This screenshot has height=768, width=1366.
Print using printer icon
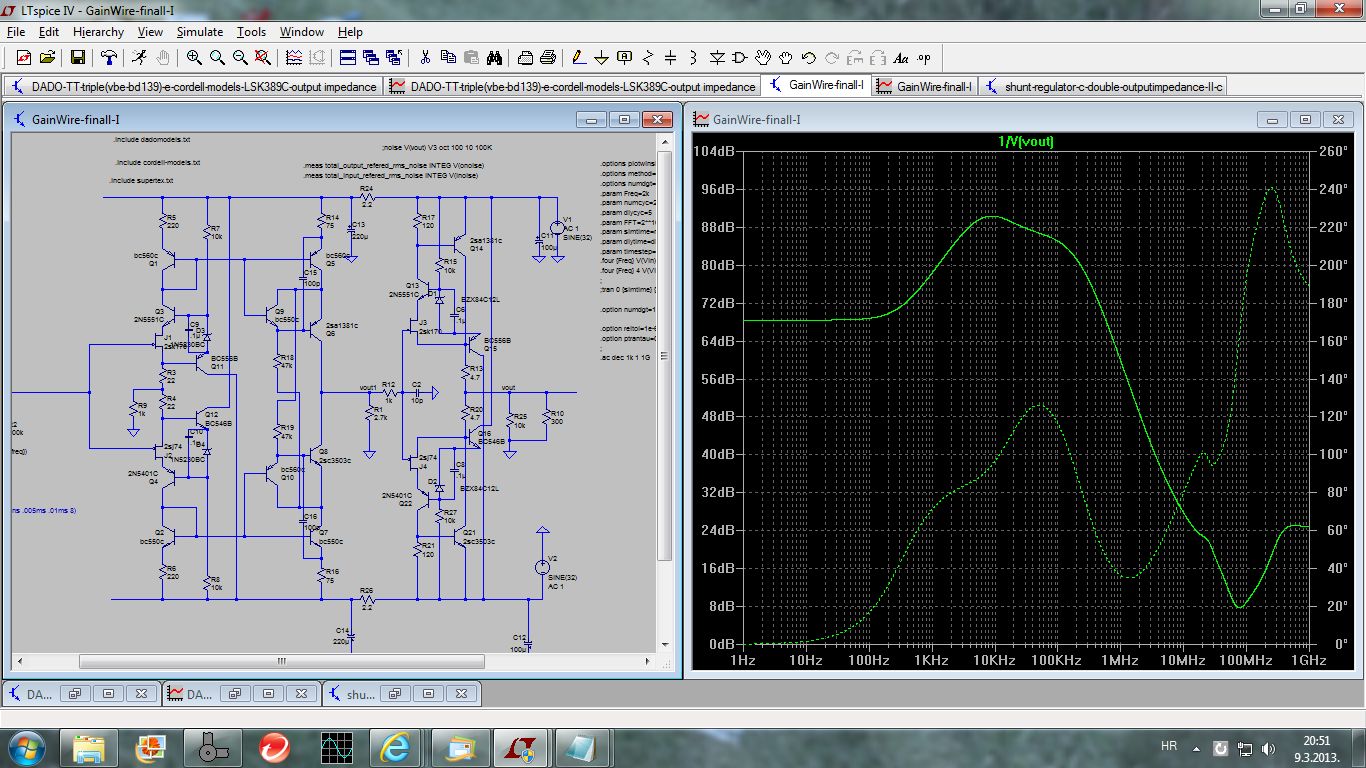coord(548,58)
